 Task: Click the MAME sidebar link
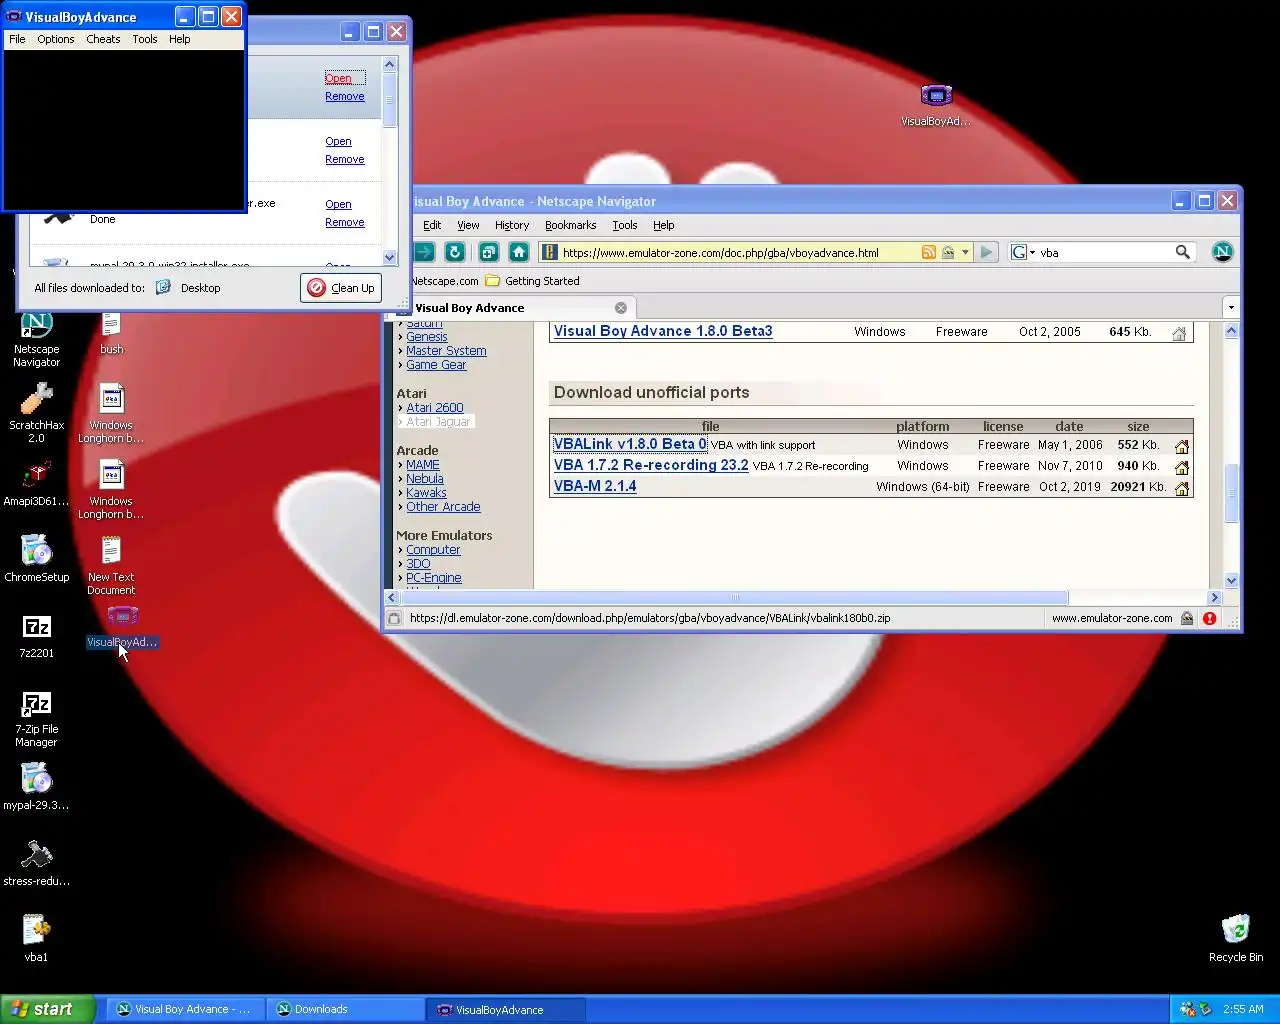(x=423, y=465)
